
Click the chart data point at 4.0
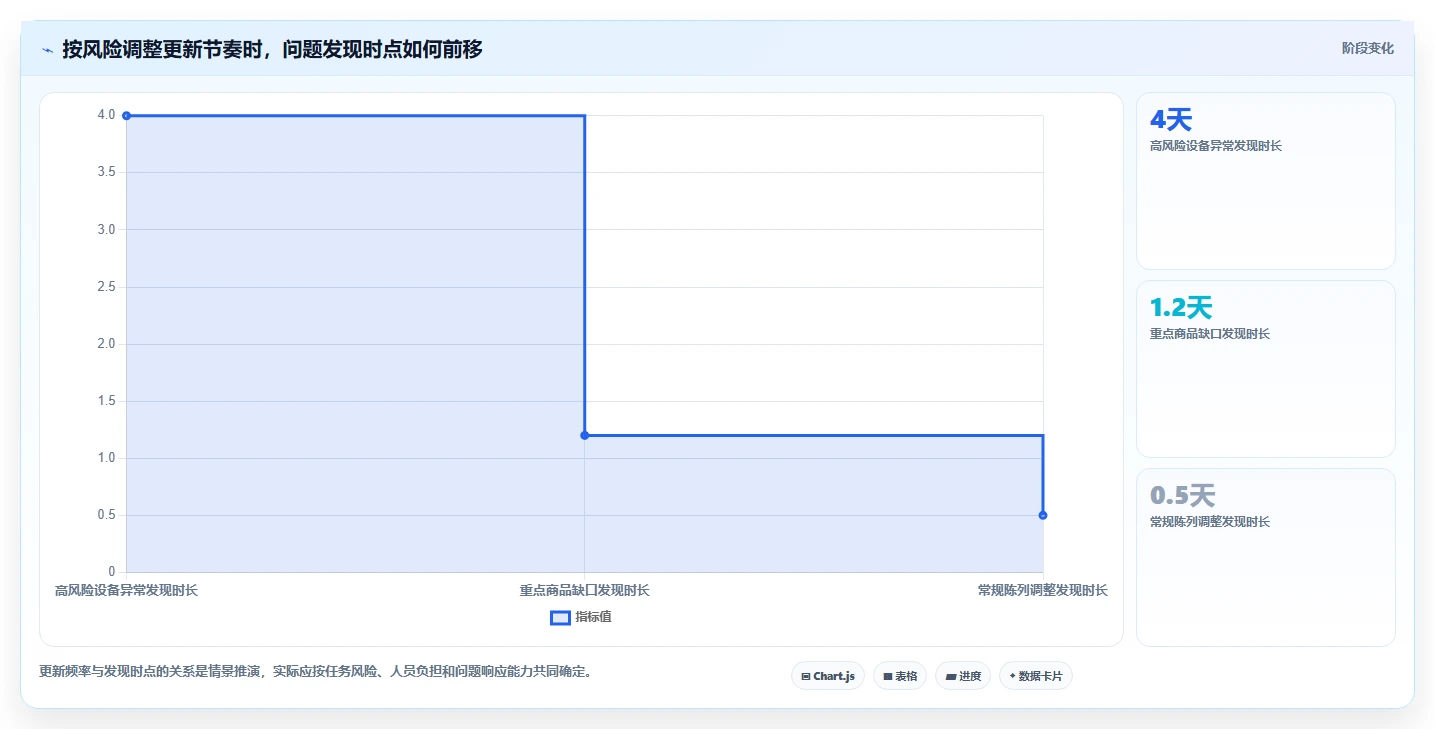pyautogui.click(x=126, y=116)
